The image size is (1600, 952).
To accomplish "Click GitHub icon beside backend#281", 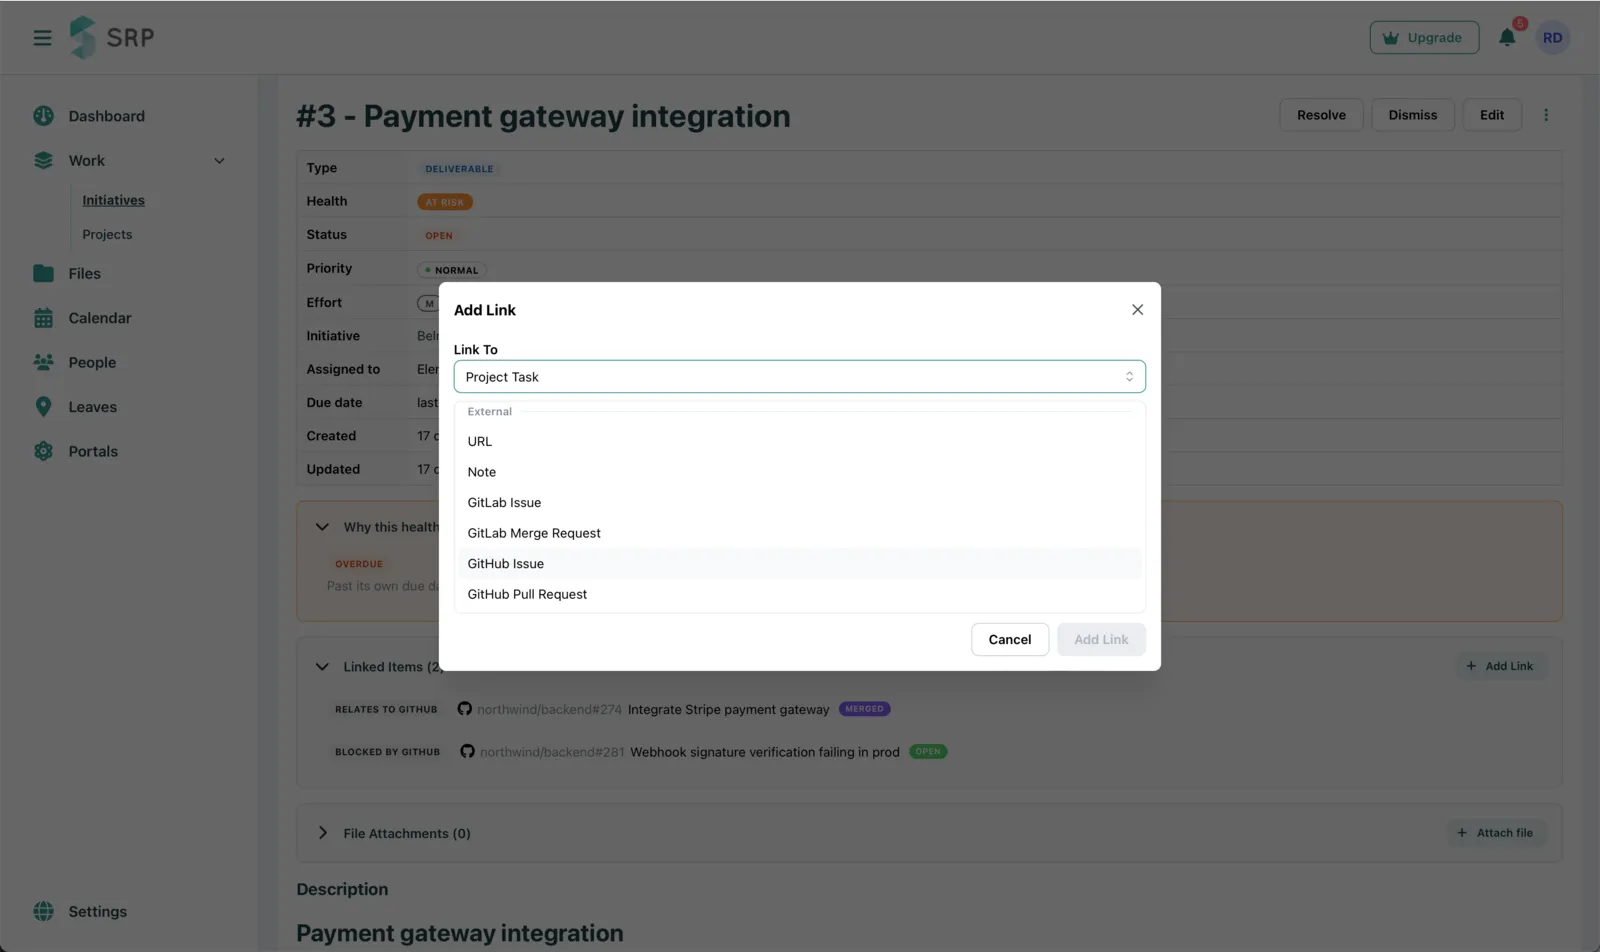I will [x=467, y=751].
